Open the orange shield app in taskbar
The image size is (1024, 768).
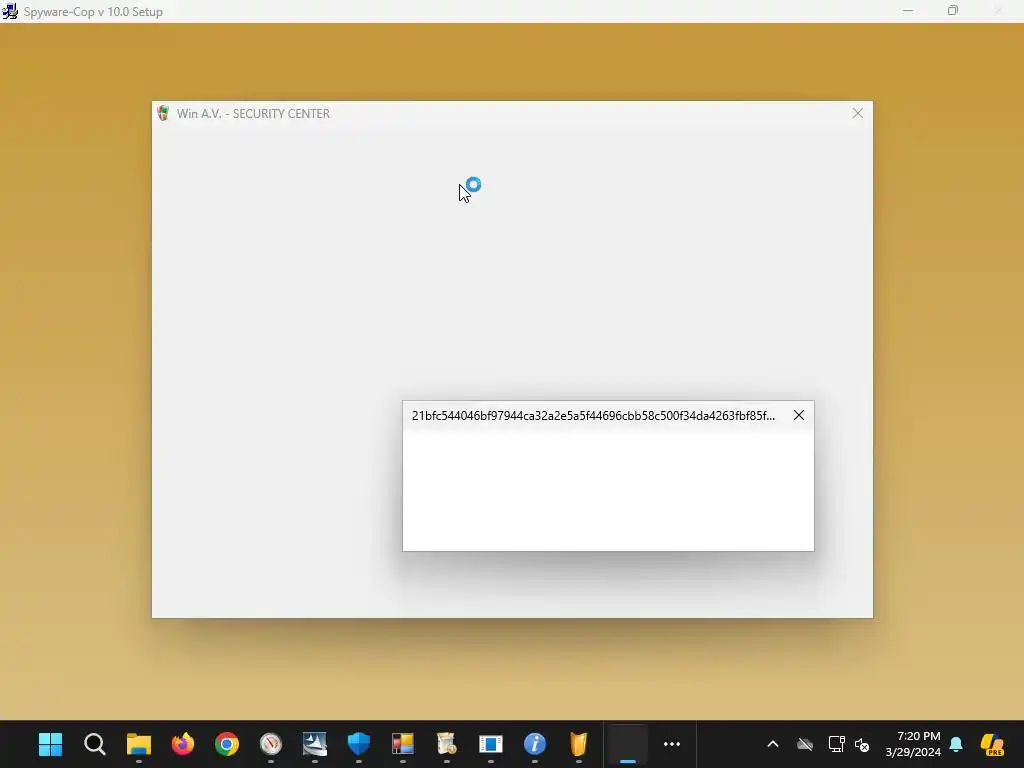tap(579, 744)
